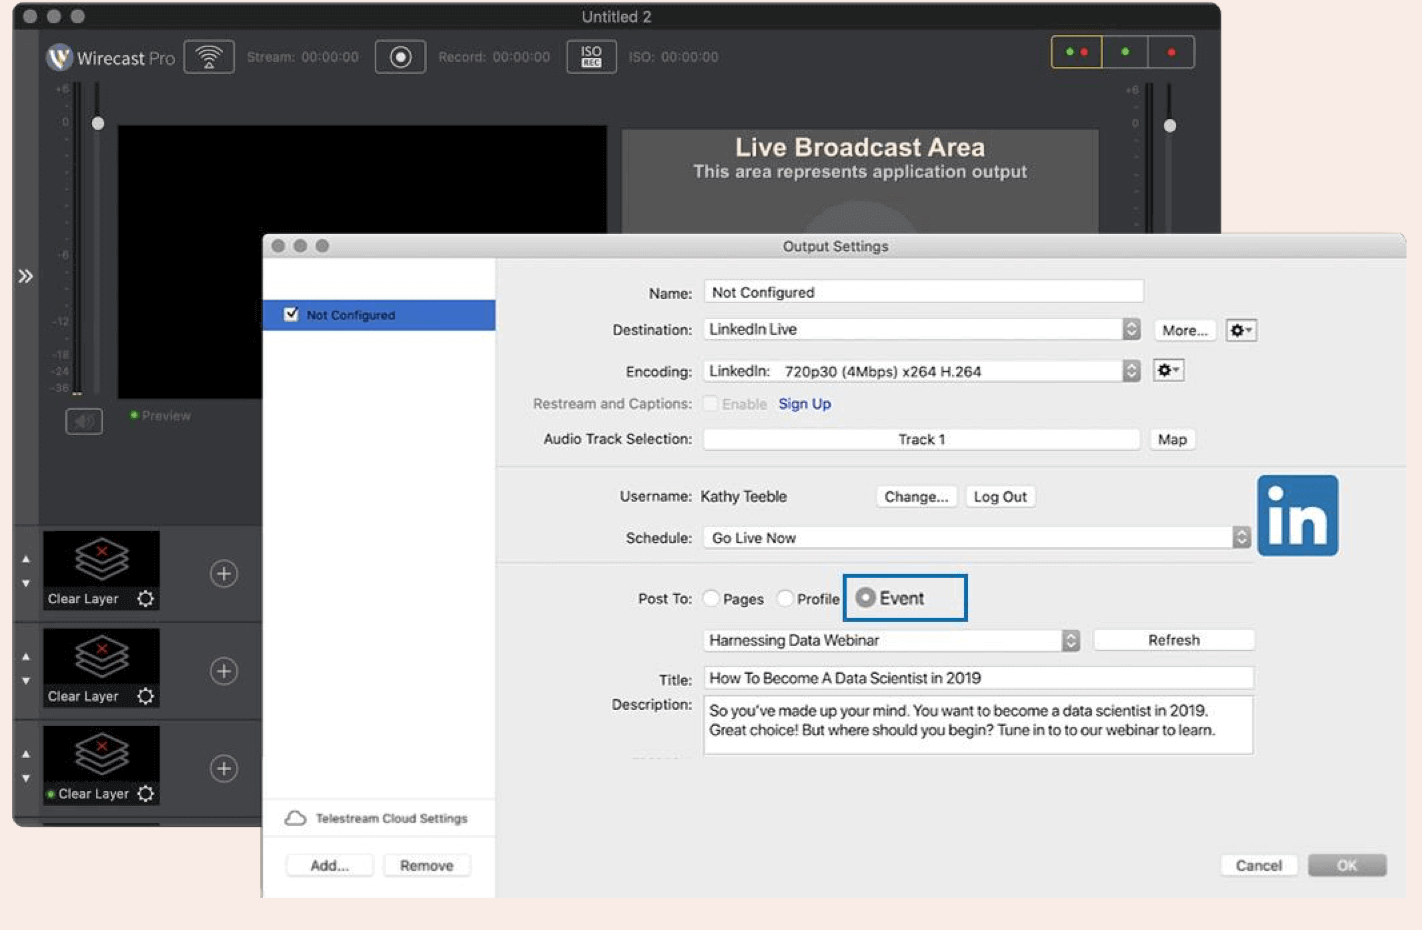The image size is (1422, 930).
Task: Toggle the Not Configured output checkbox
Action: pyautogui.click(x=291, y=315)
